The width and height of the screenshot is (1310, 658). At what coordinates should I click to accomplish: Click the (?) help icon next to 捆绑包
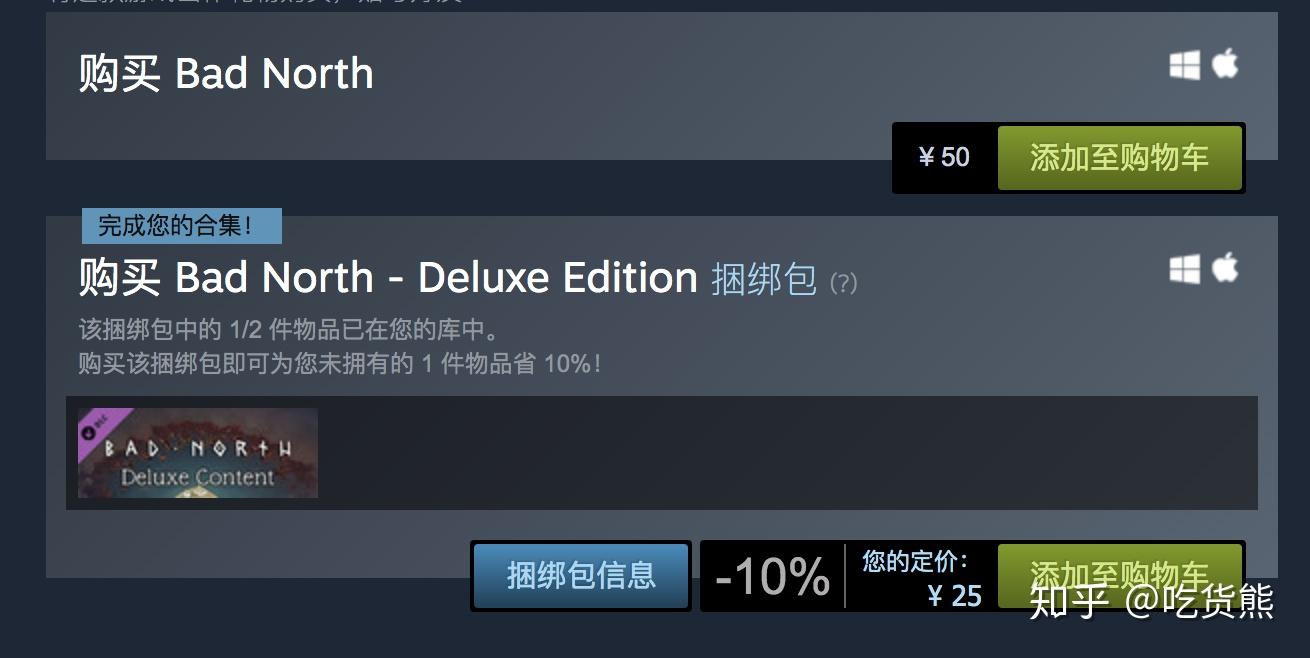(843, 283)
